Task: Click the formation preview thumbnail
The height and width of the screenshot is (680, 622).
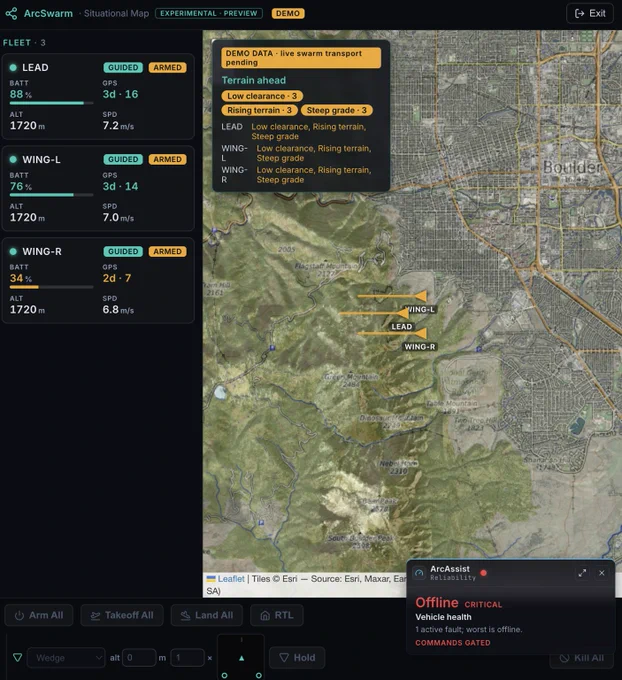Action: tap(241, 657)
